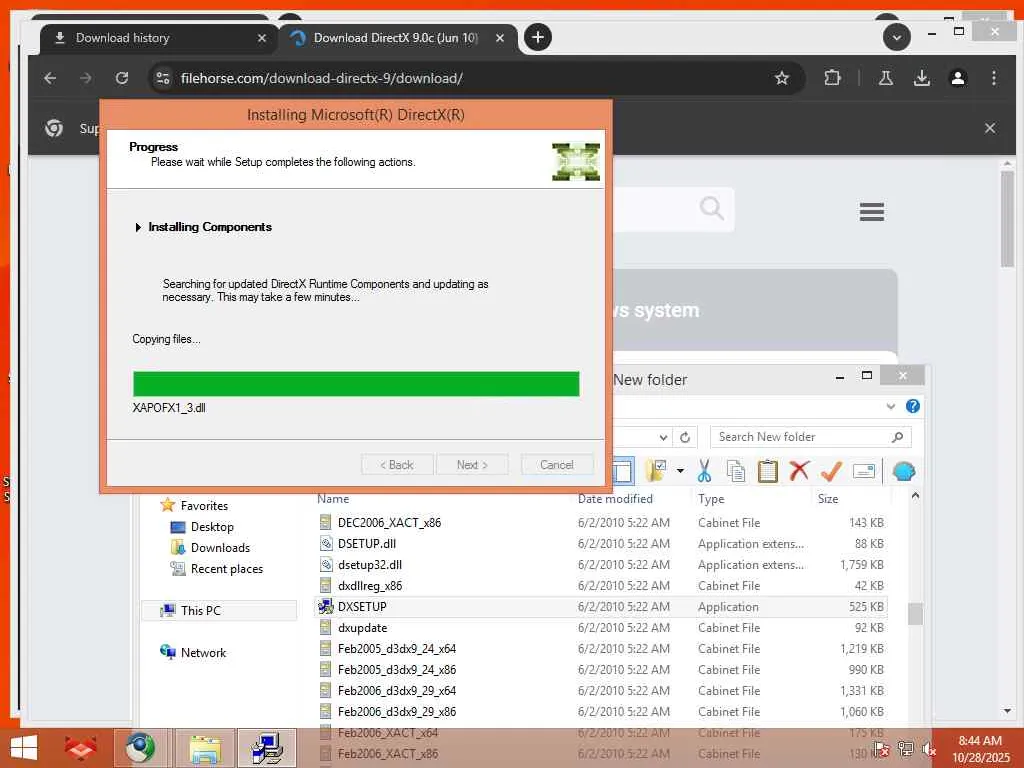This screenshot has width=1024, height=768.
Task: Open Chrome three-dot menu
Action: tap(993, 78)
